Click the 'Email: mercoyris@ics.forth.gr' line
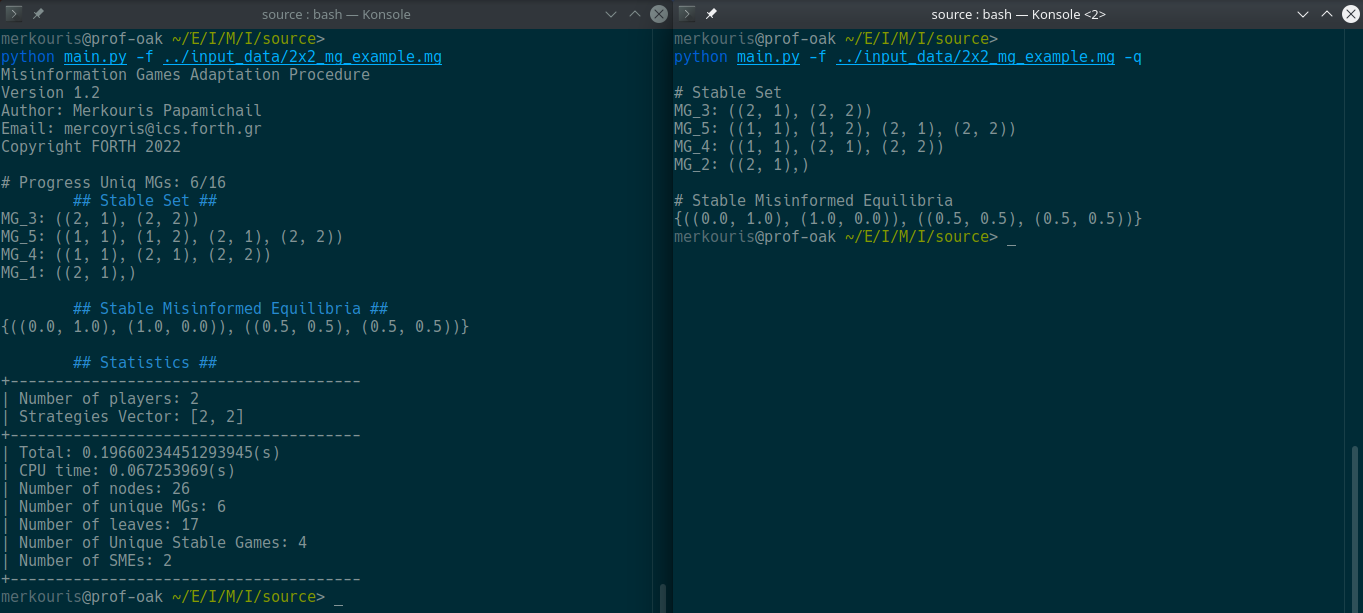The image size is (1363, 613). click(131, 129)
